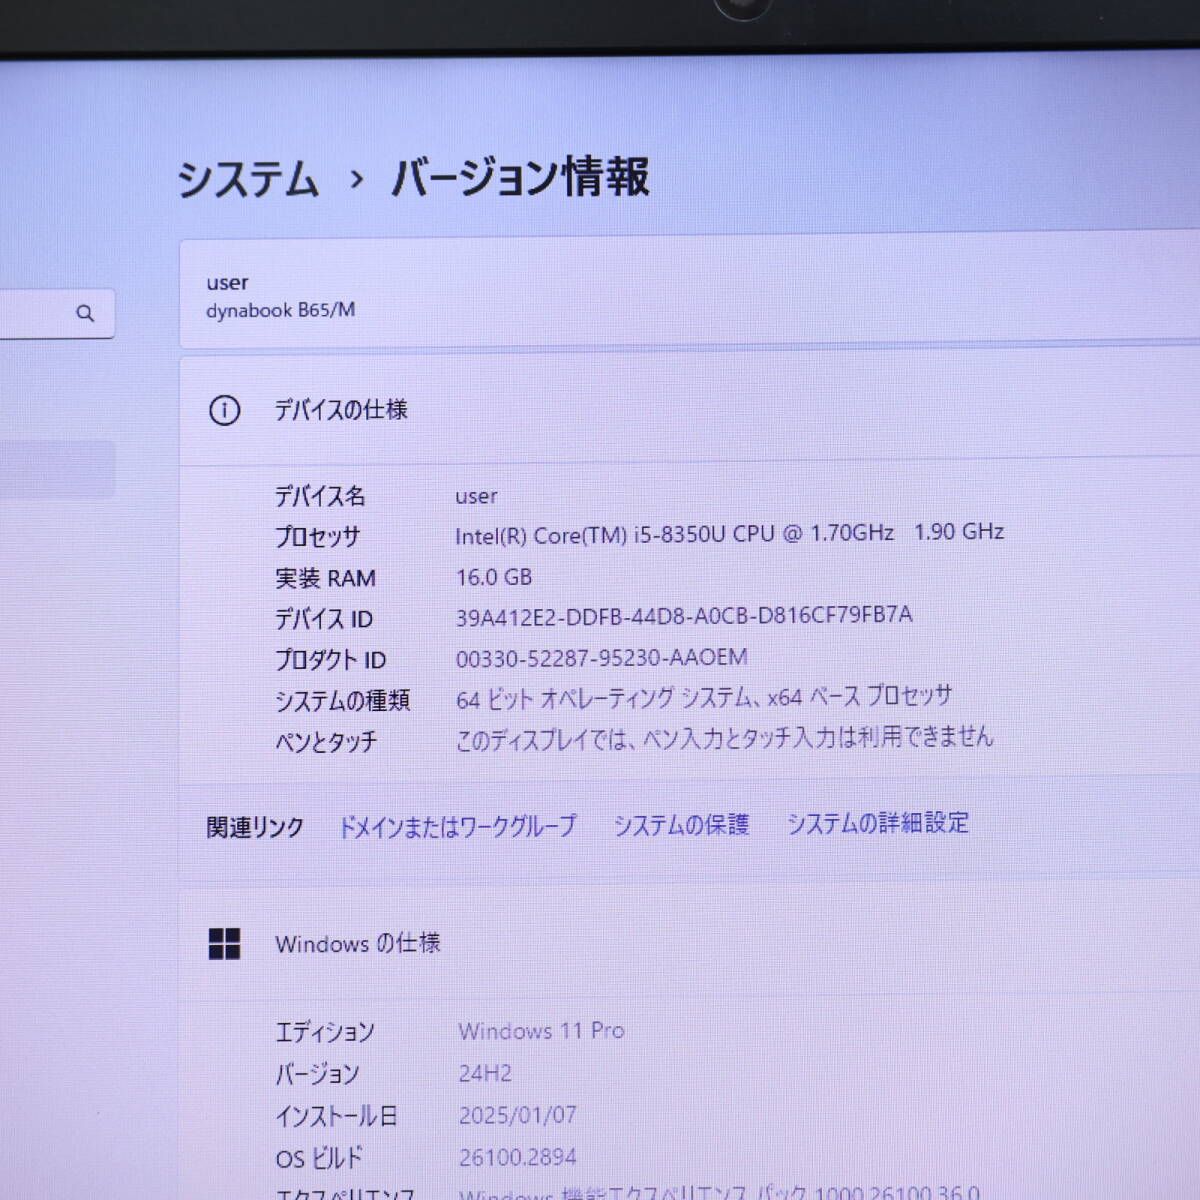The image size is (1200, 1200).
Task: Click the device specifications info icon
Action: point(224,410)
